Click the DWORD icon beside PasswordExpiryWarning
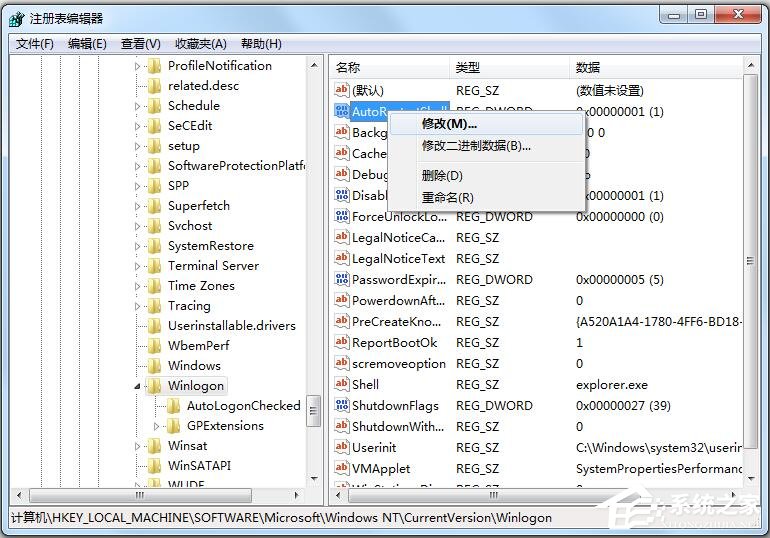The image size is (770, 538). coord(342,279)
